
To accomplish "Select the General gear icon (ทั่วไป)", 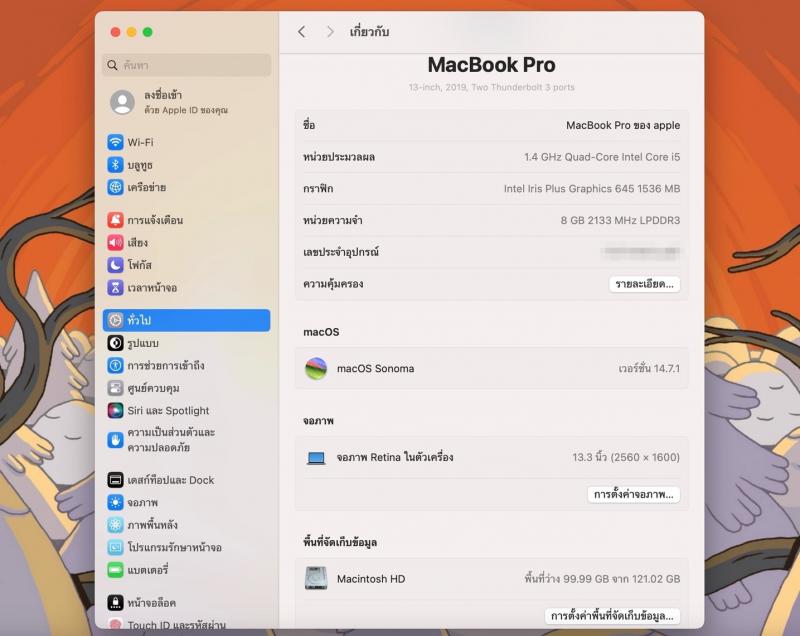I will (x=115, y=320).
